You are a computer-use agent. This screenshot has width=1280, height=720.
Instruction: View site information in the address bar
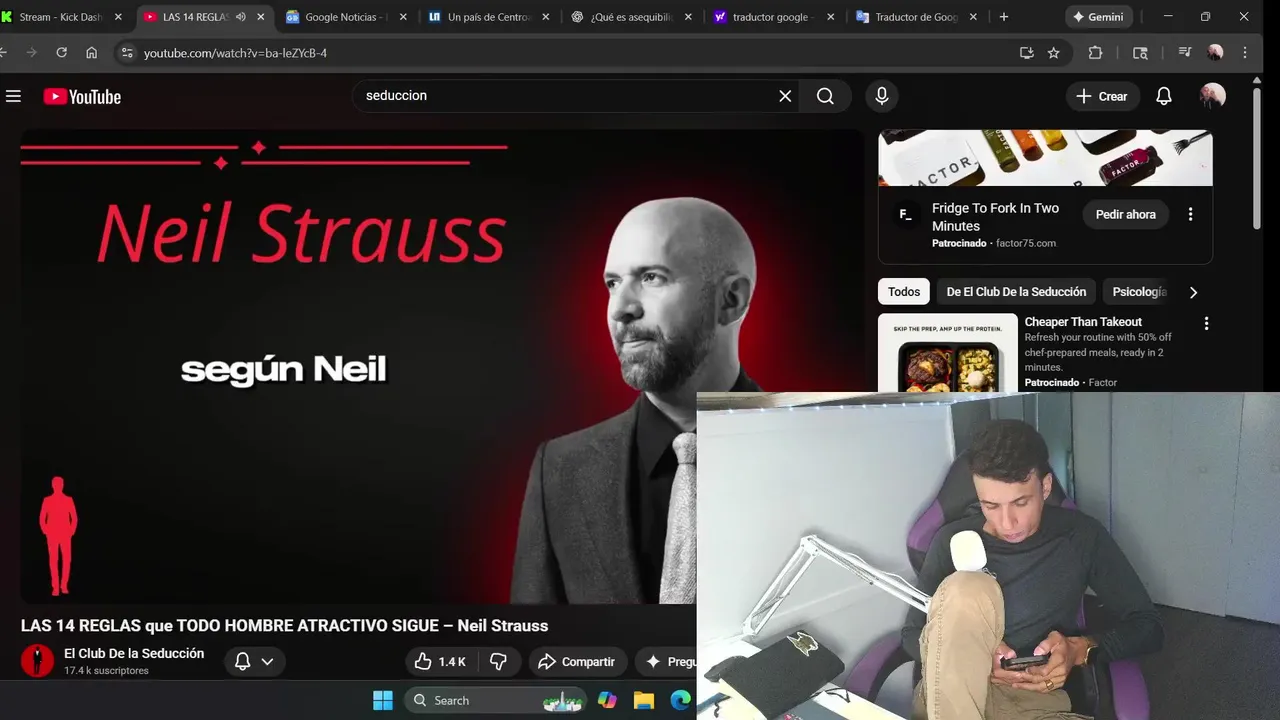(126, 53)
